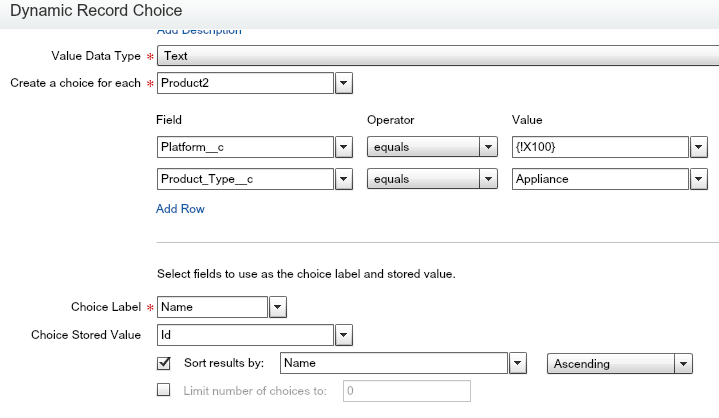This screenshot has width=719, height=418.
Task: Enable Limit number of choices checkbox
Action: (x=165, y=391)
